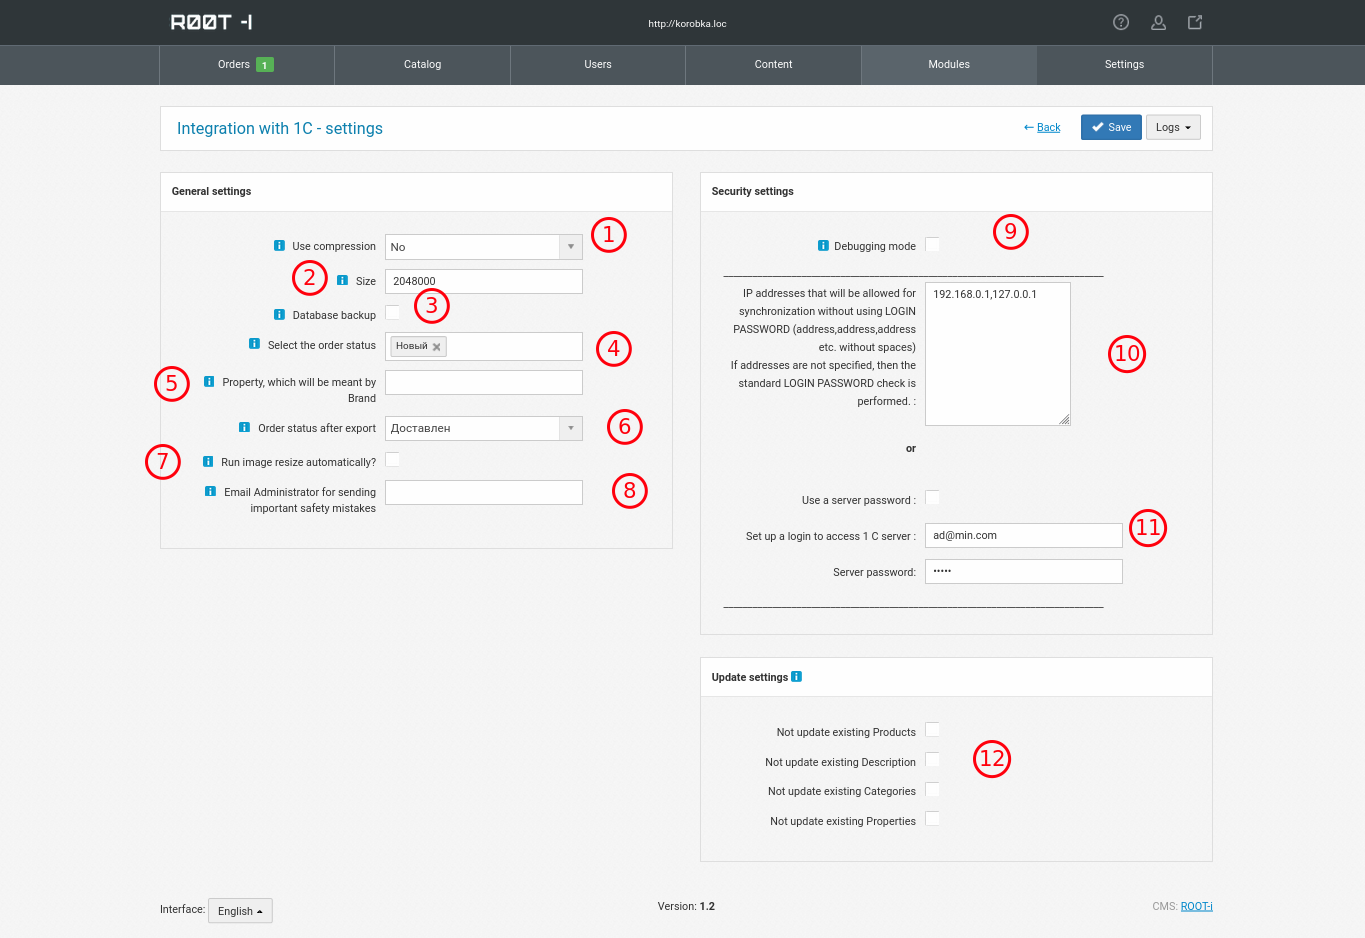The height and width of the screenshot is (938, 1365).
Task: Open the ROOT-i CMS link in footer
Action: point(1196,906)
